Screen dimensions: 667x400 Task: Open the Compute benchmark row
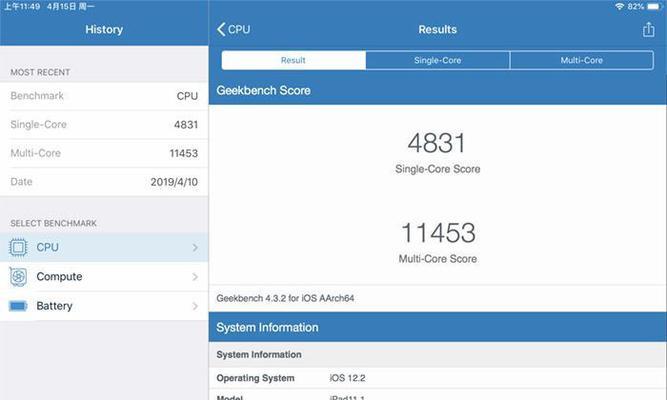click(x=104, y=277)
